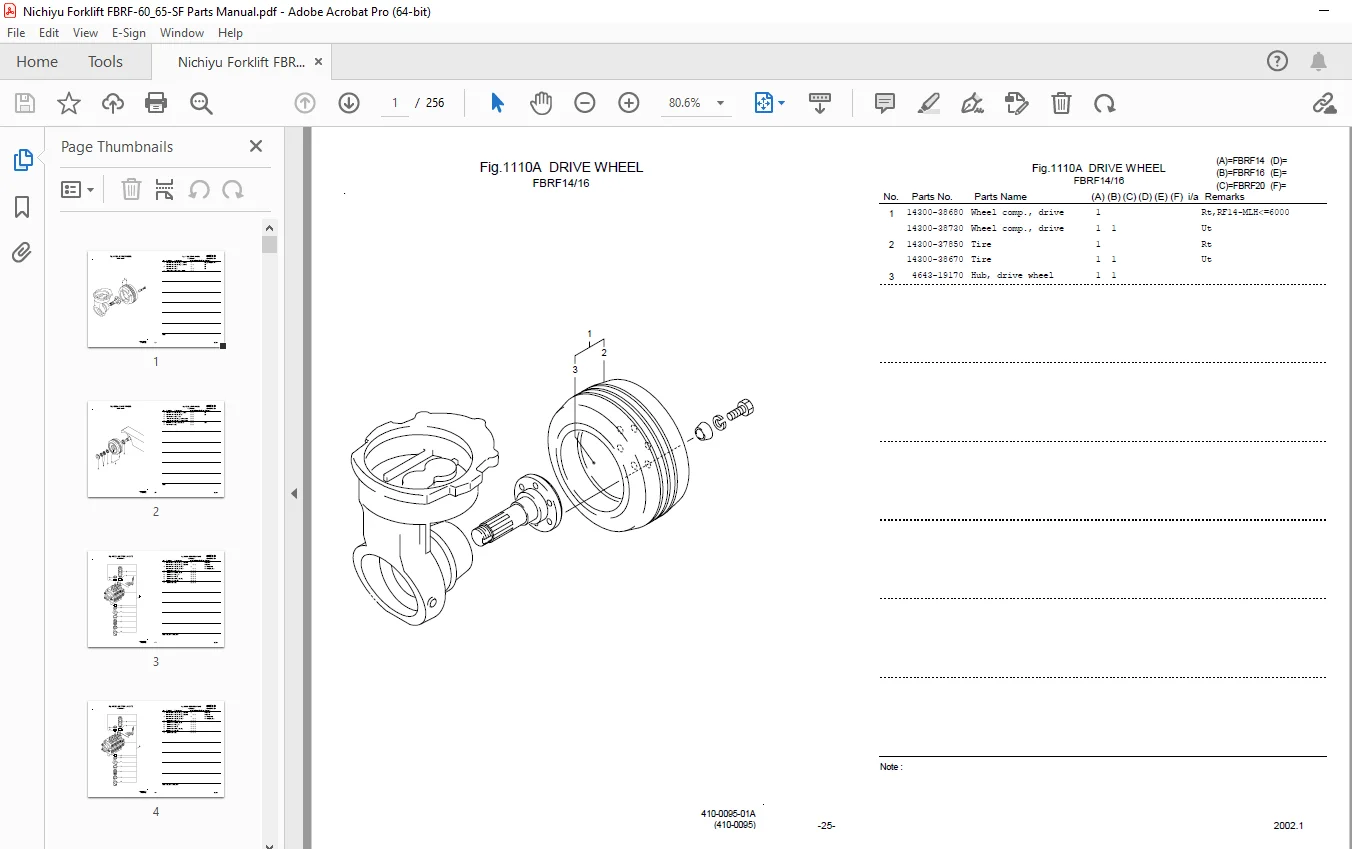Open the File menu
Screen dimensions: 1352x849
point(16,32)
